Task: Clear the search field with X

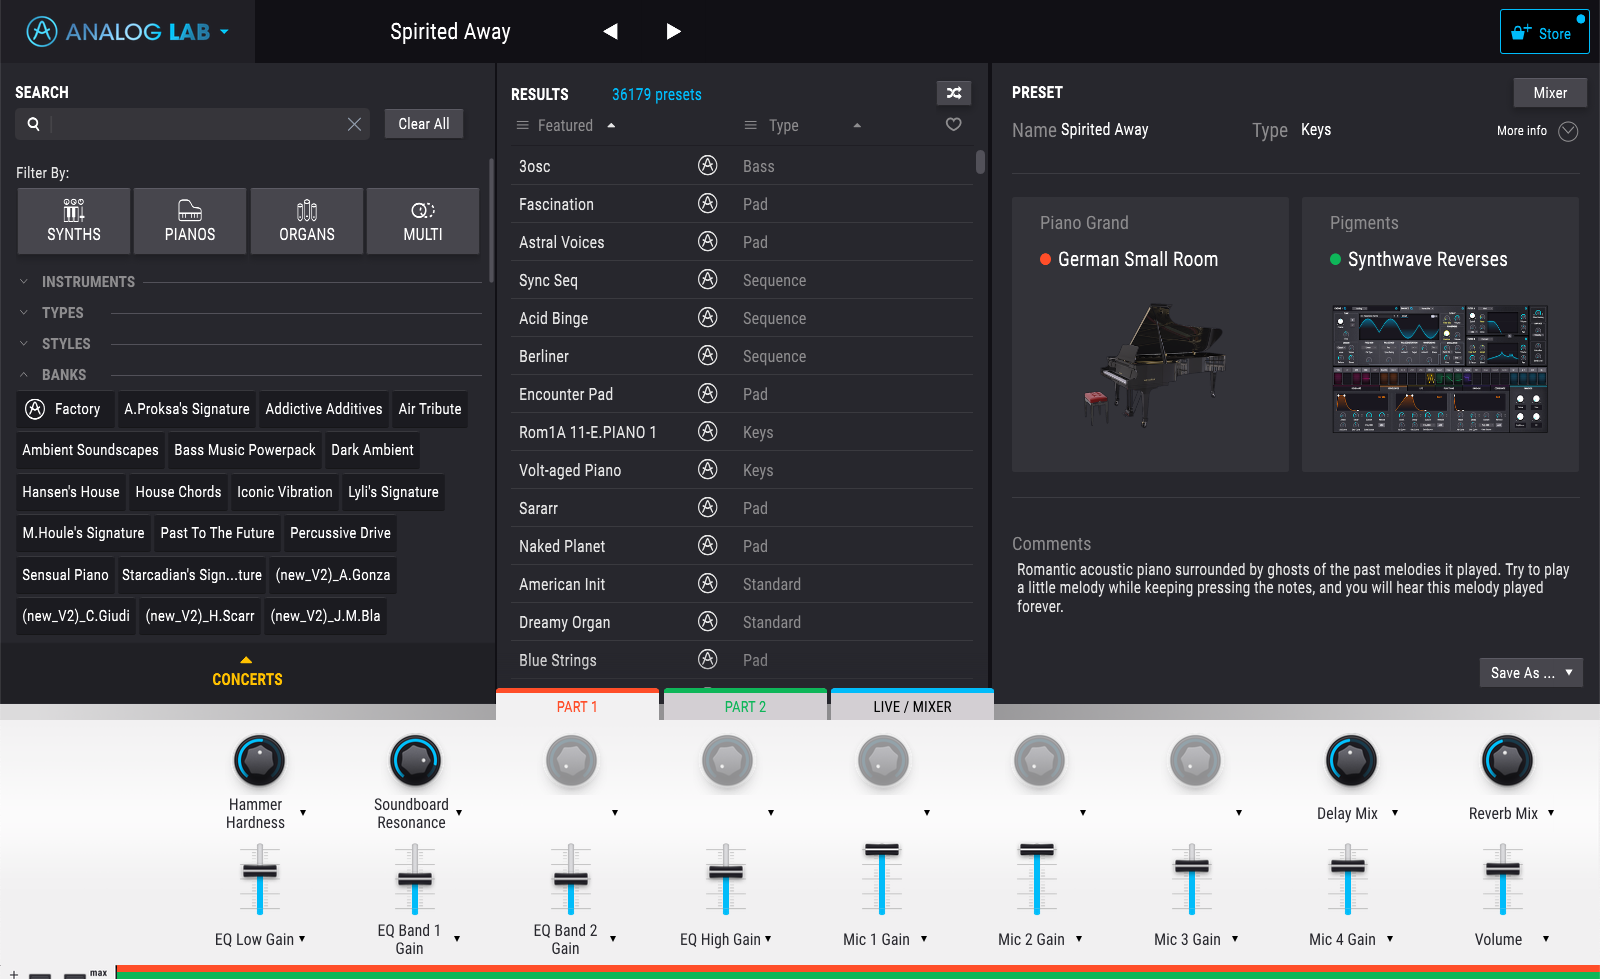Action: point(354,124)
